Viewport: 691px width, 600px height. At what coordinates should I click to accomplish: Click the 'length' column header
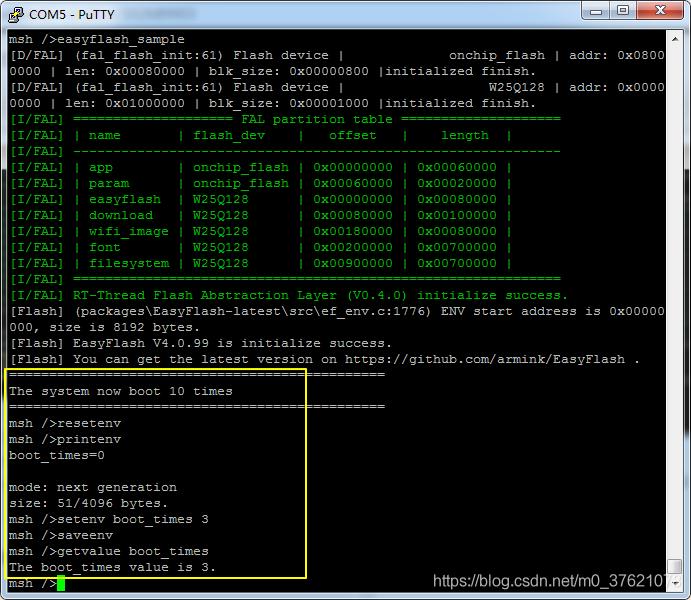point(464,136)
